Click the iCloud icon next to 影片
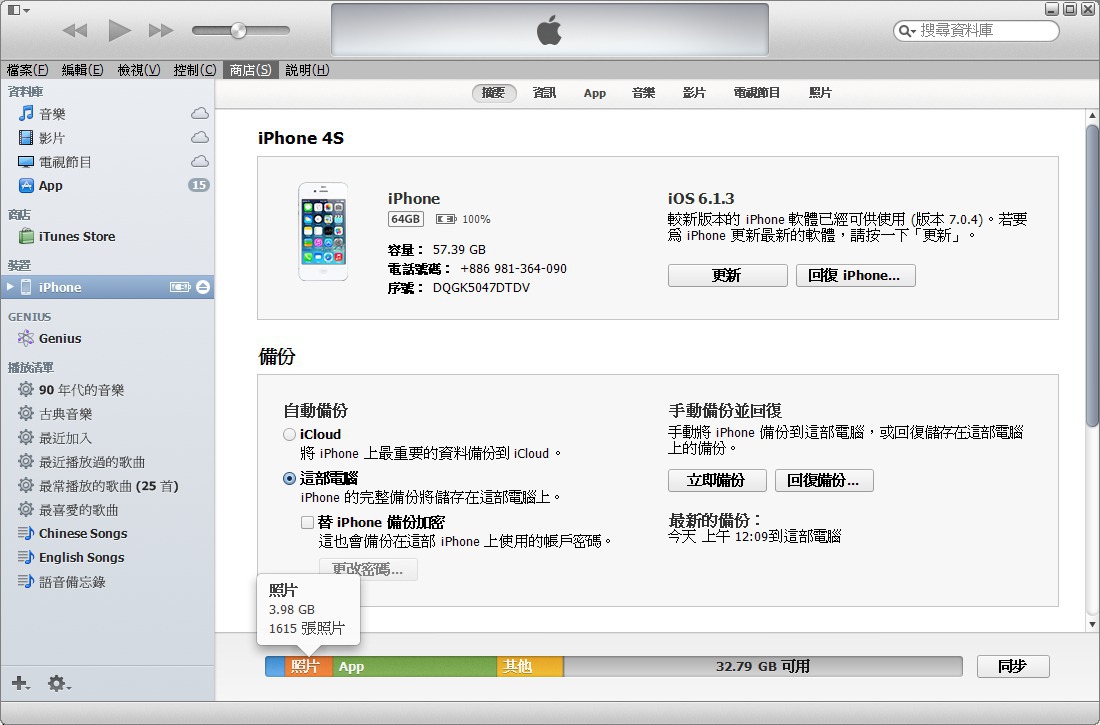 [200, 138]
